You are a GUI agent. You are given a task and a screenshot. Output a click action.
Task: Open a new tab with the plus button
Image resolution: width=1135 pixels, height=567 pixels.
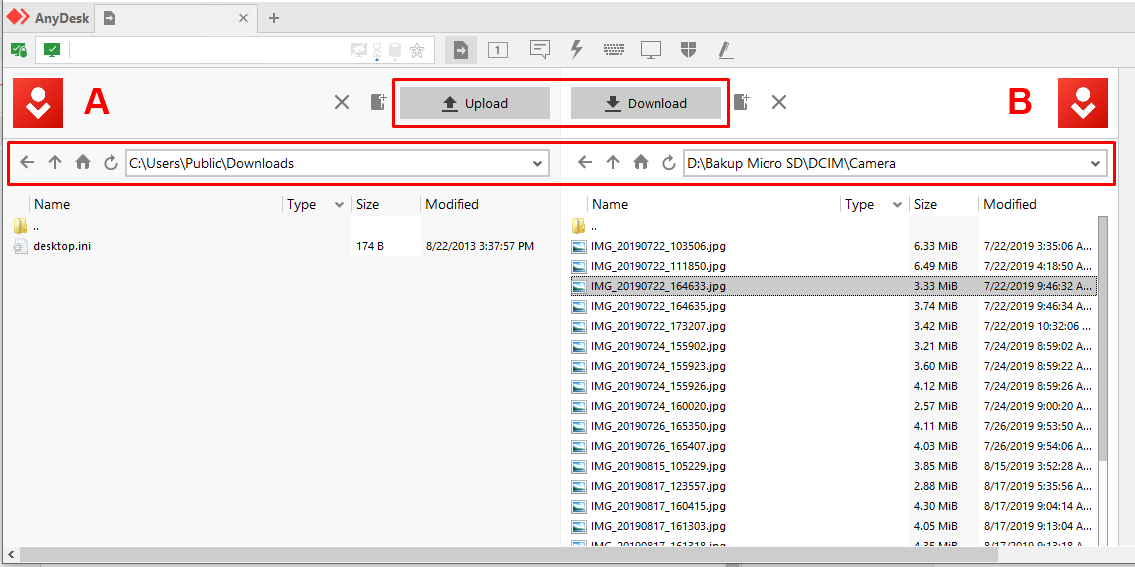point(274,18)
